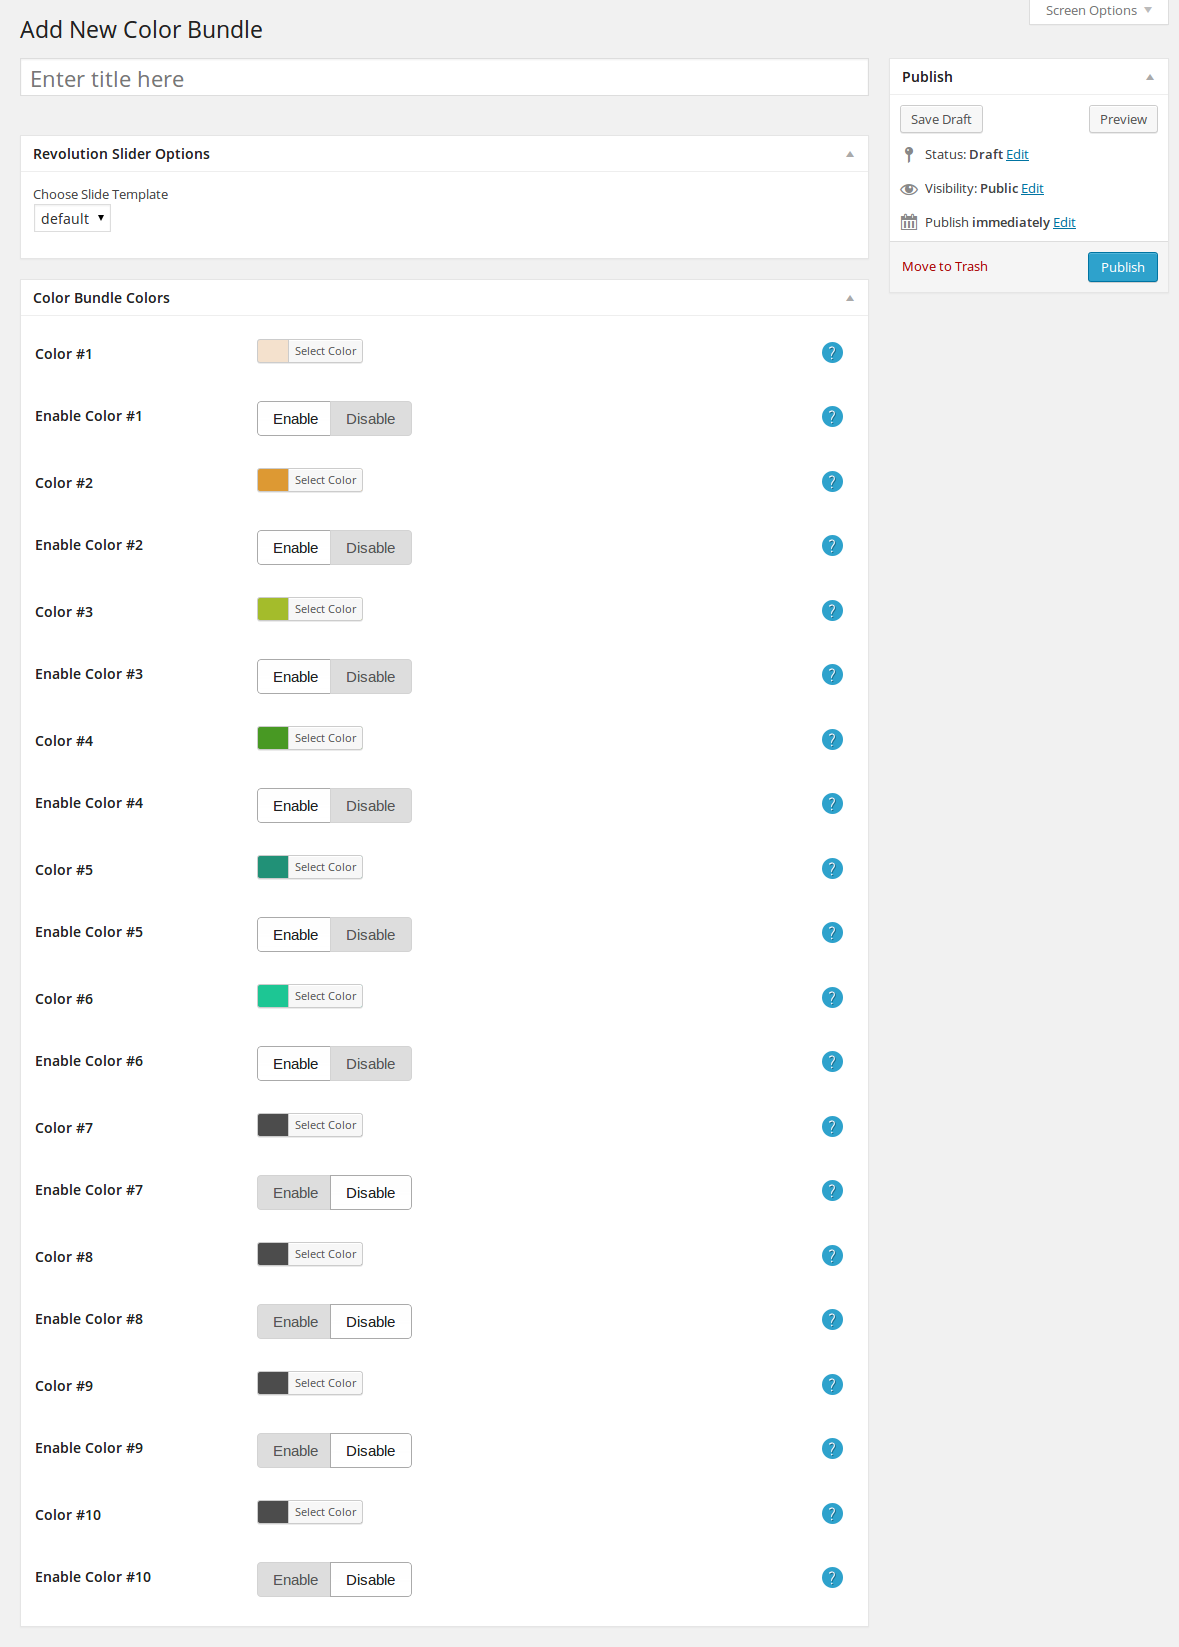The image size is (1179, 1647).
Task: Open help for Color #9 row
Action: pos(832,1384)
